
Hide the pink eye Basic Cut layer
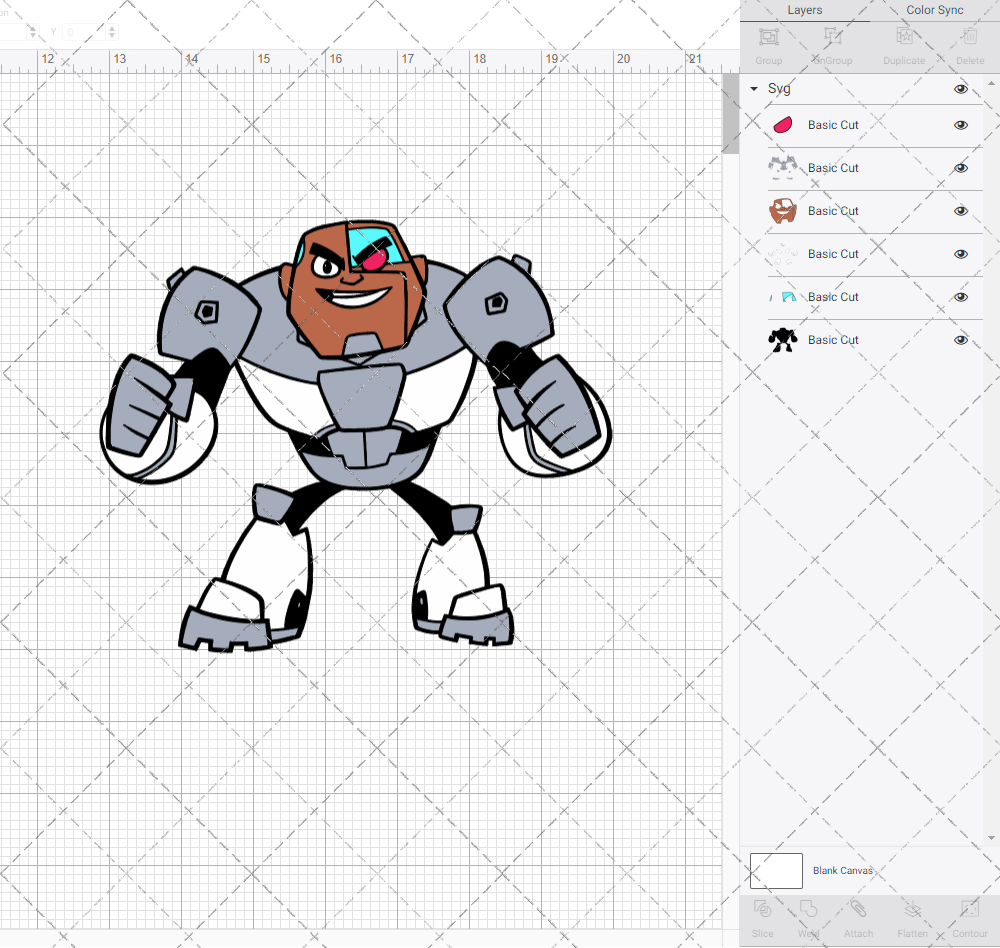click(960, 125)
